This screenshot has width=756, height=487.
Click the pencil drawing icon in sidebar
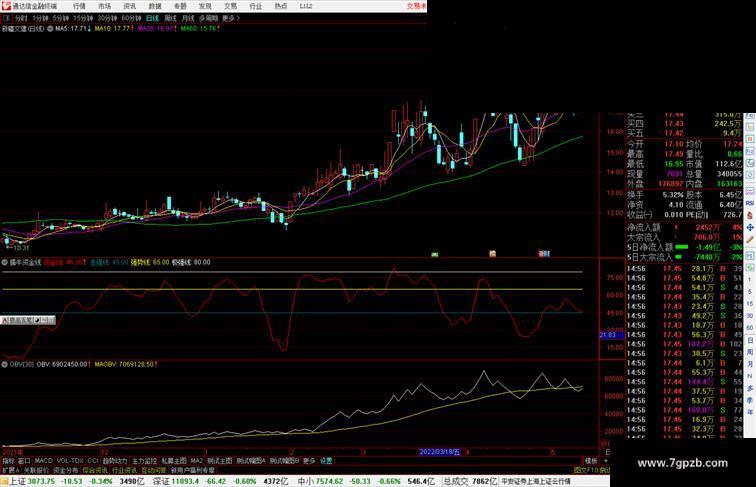(x=750, y=240)
